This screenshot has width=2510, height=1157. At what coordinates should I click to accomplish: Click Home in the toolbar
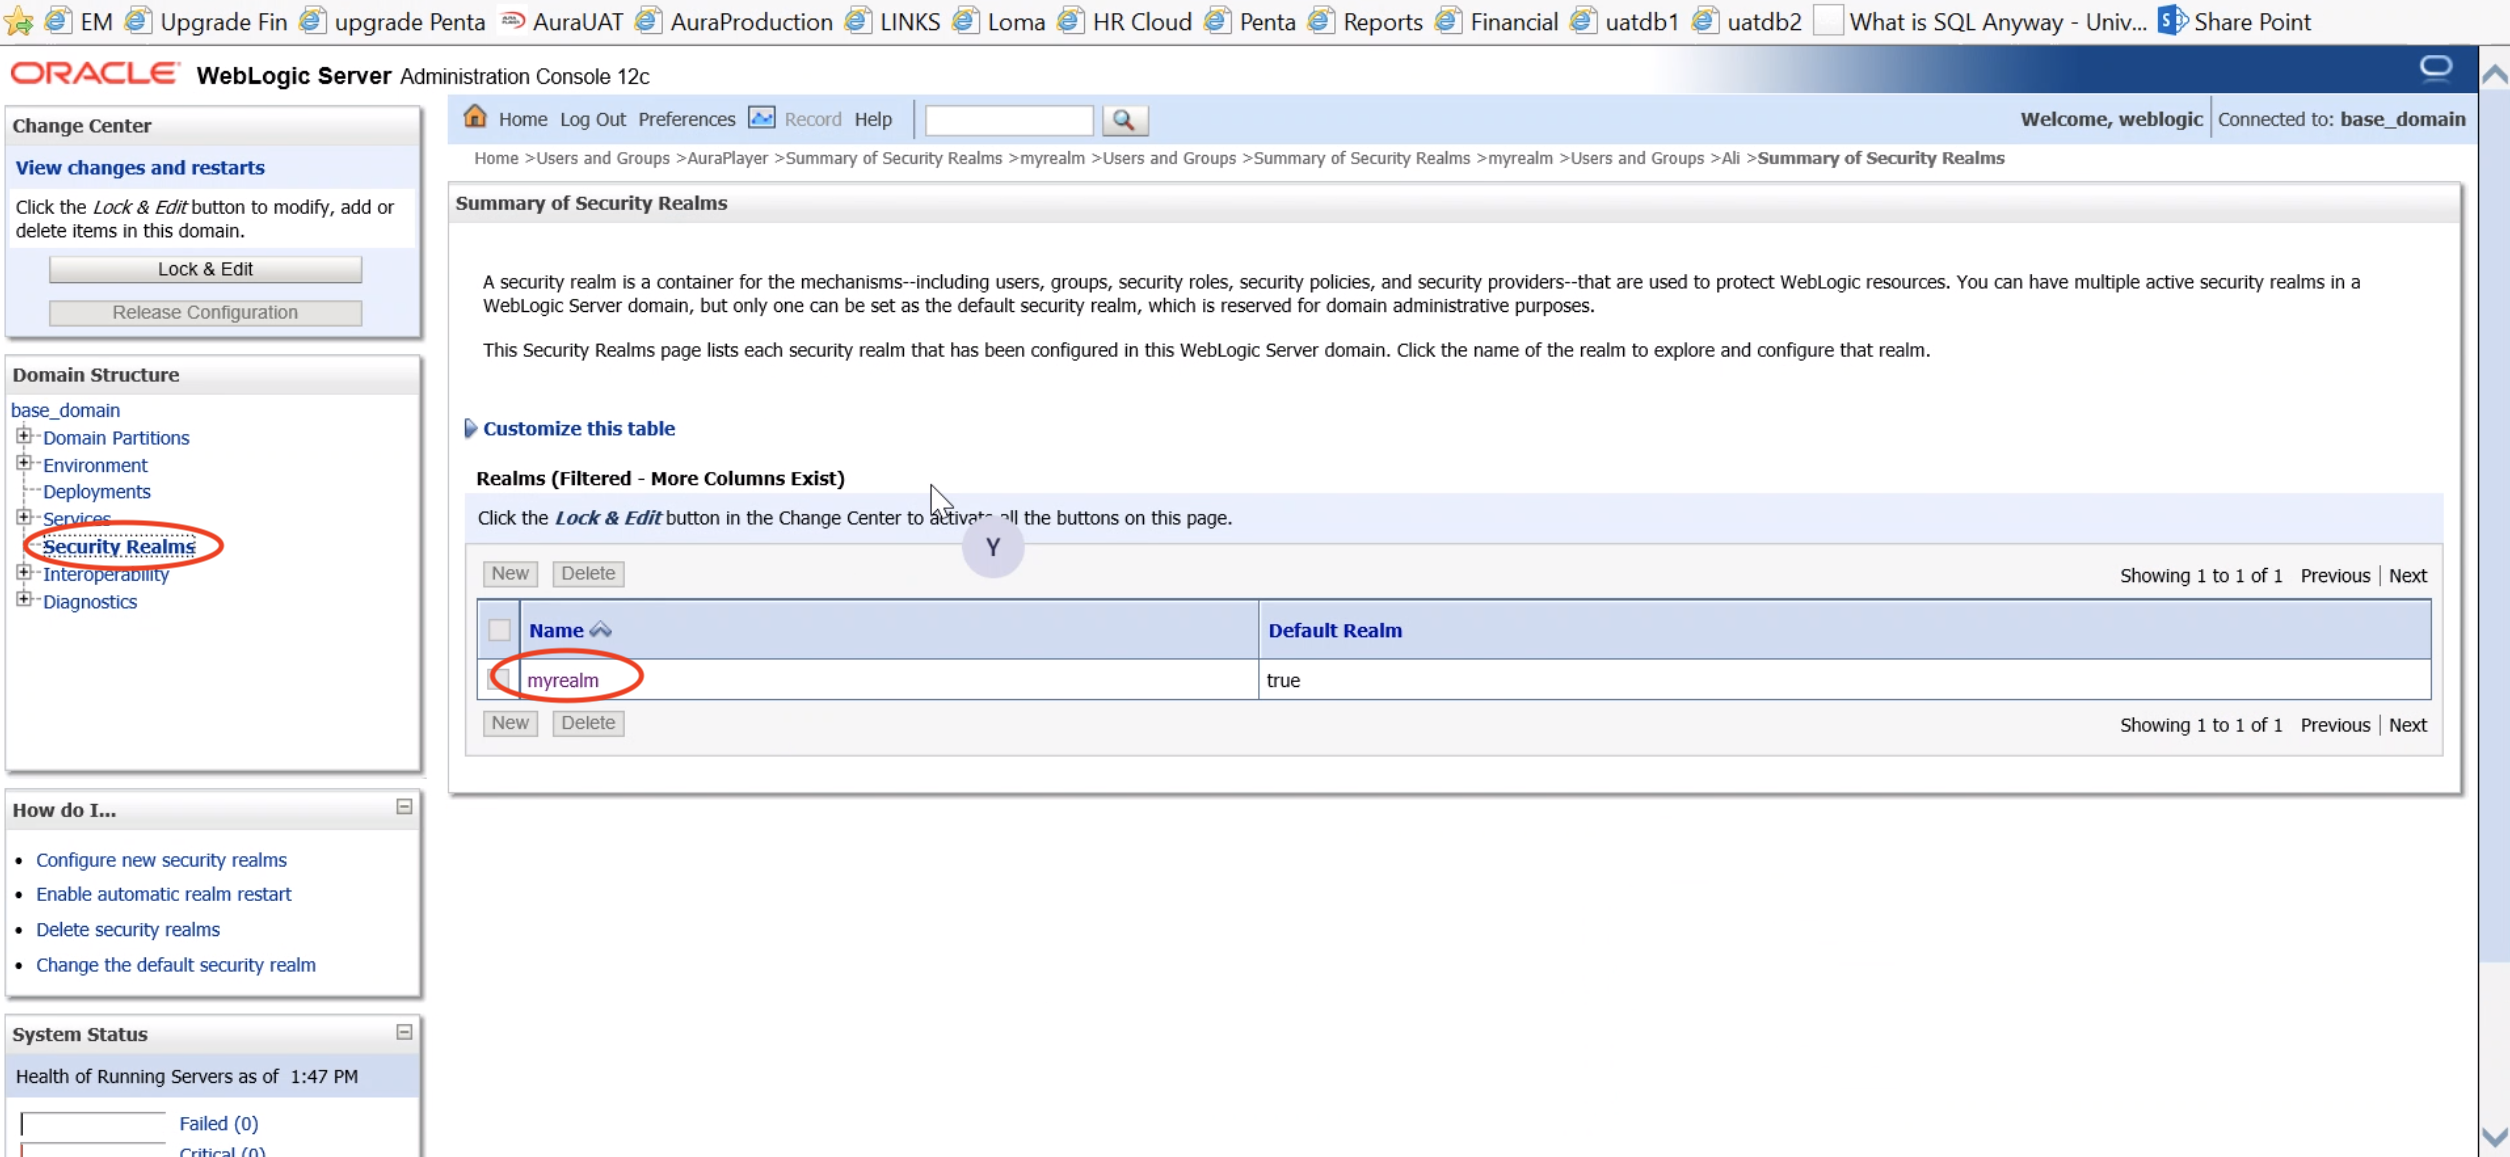pos(523,119)
